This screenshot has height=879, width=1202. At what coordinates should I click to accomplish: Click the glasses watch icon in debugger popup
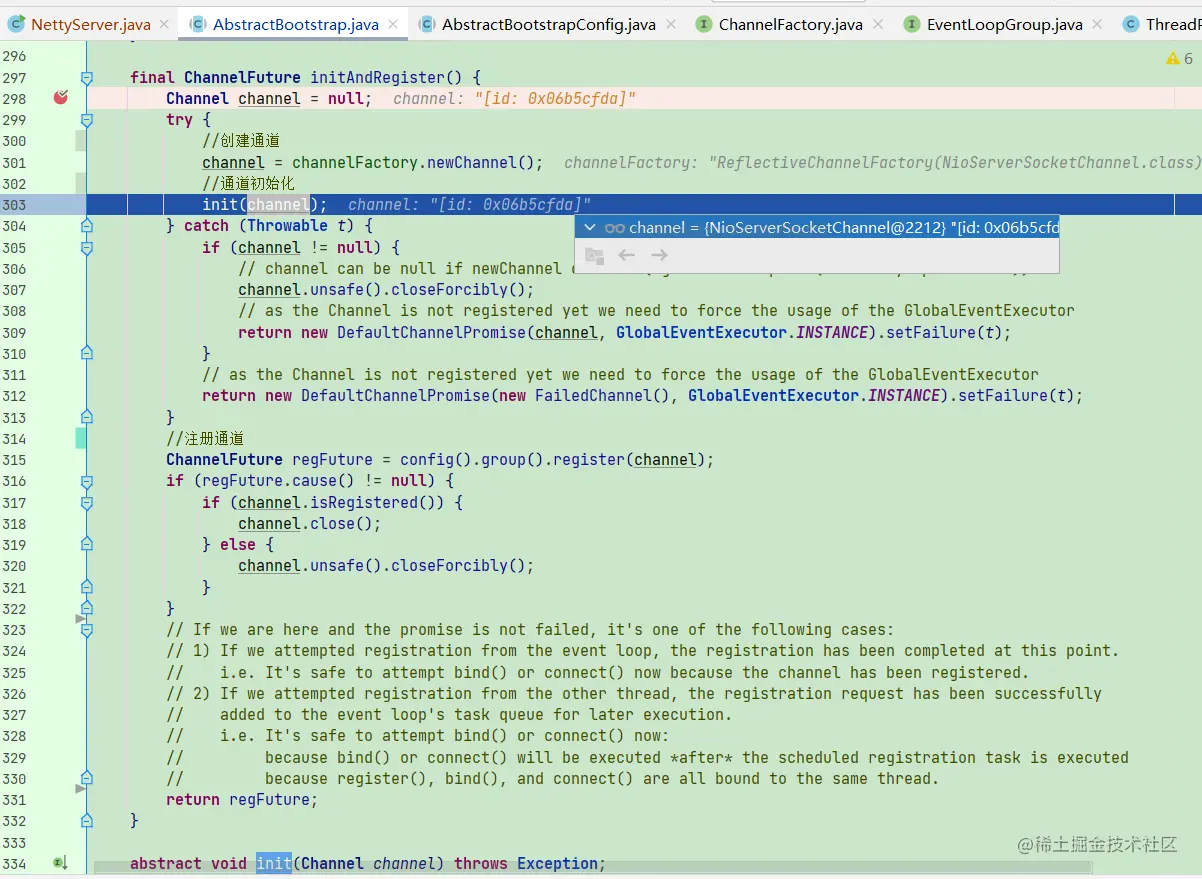click(615, 228)
